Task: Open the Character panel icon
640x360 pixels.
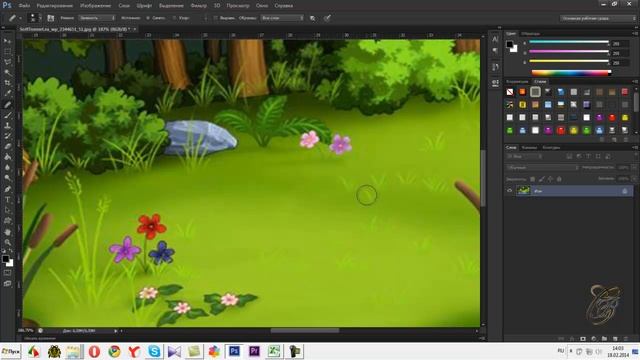Action: tap(495, 39)
